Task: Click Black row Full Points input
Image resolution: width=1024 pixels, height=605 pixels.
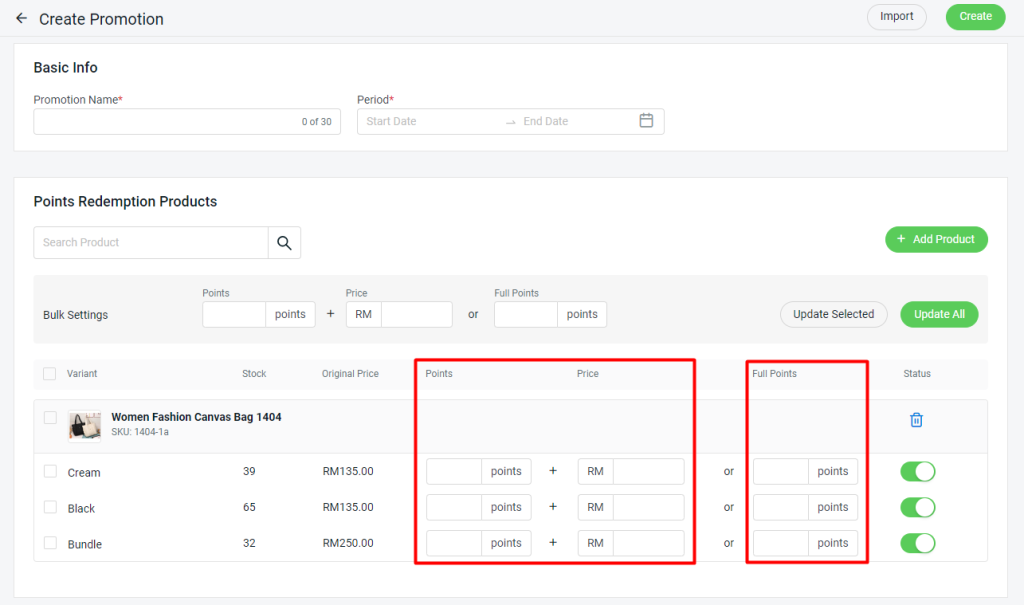Action: 781,507
